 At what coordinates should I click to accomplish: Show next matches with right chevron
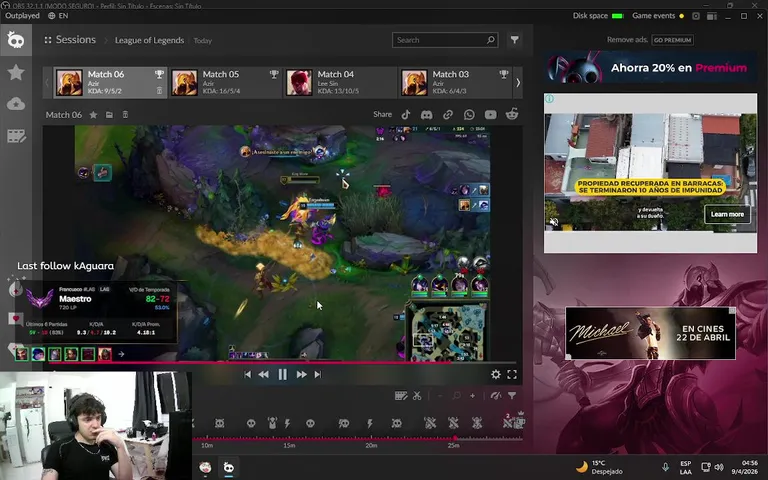coord(518,82)
